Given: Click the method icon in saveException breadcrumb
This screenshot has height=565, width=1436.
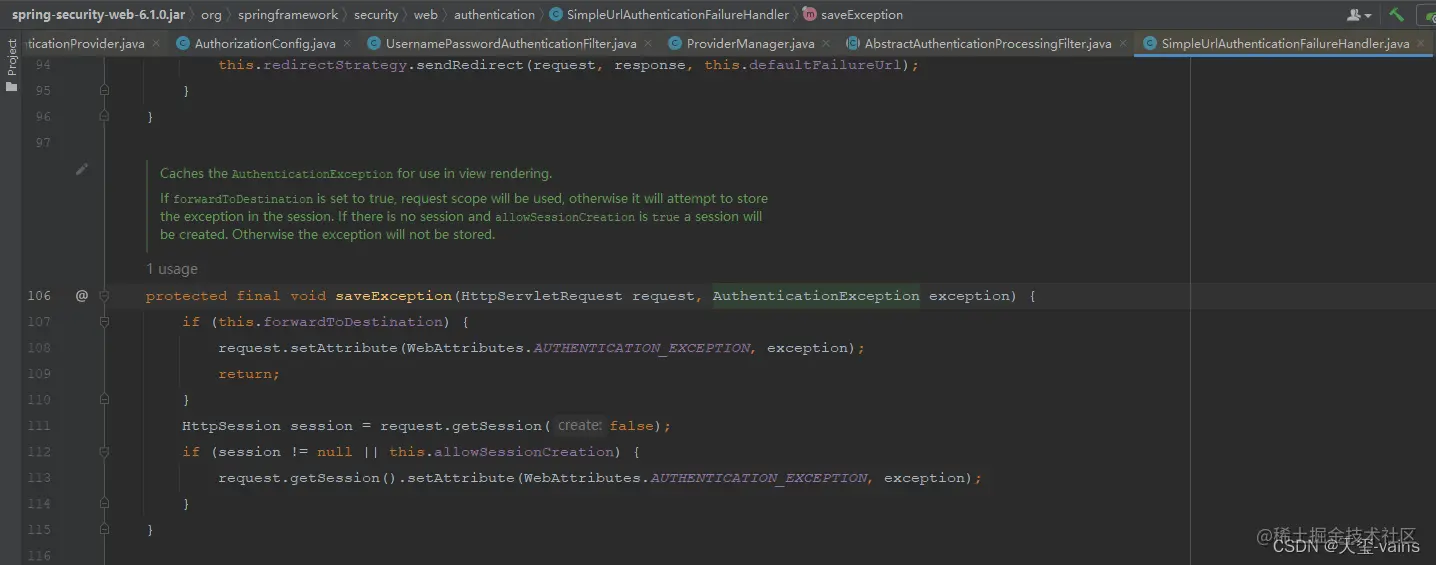Looking at the screenshot, I should tap(810, 15).
